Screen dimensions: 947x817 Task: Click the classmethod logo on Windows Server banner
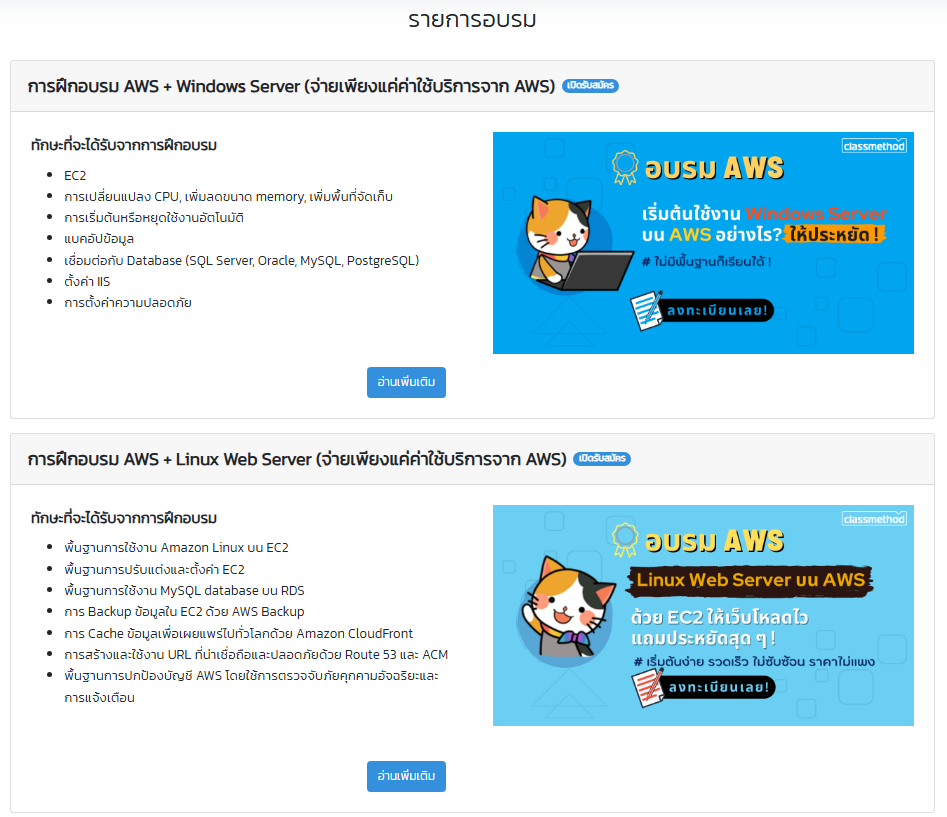[x=874, y=146]
